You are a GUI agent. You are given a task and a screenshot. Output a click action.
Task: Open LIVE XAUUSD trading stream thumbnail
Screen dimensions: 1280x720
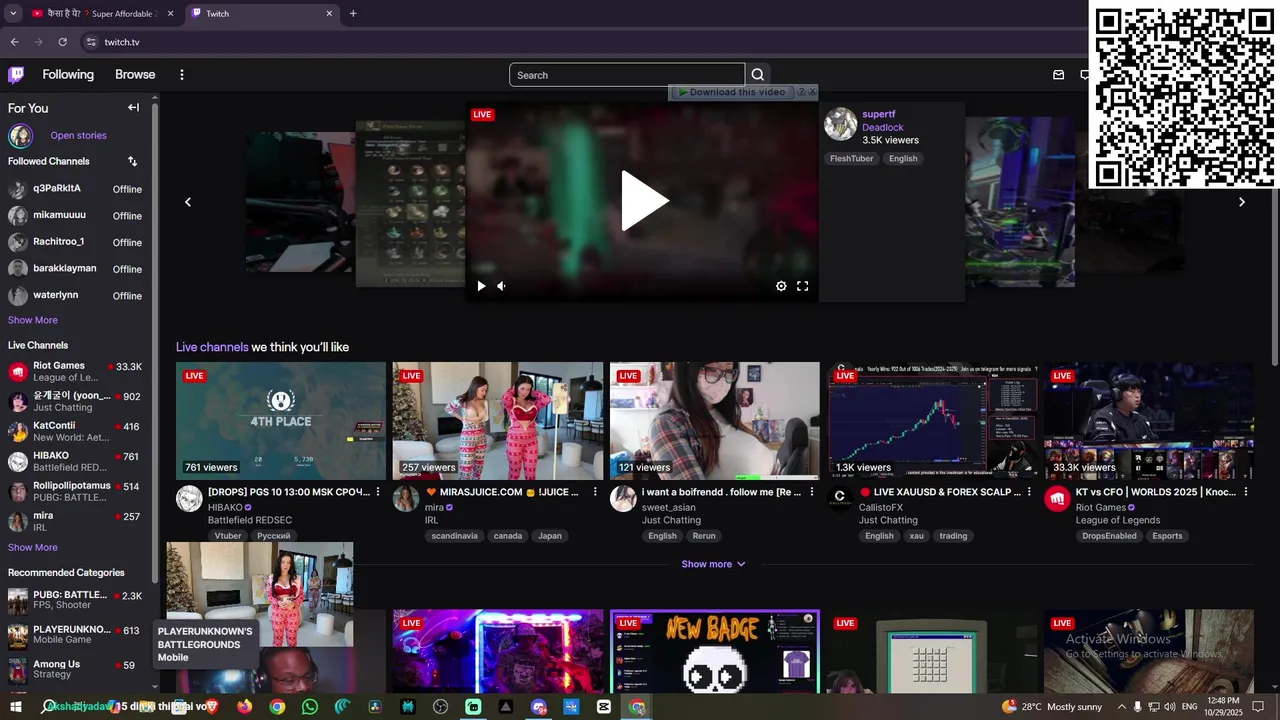(x=932, y=421)
